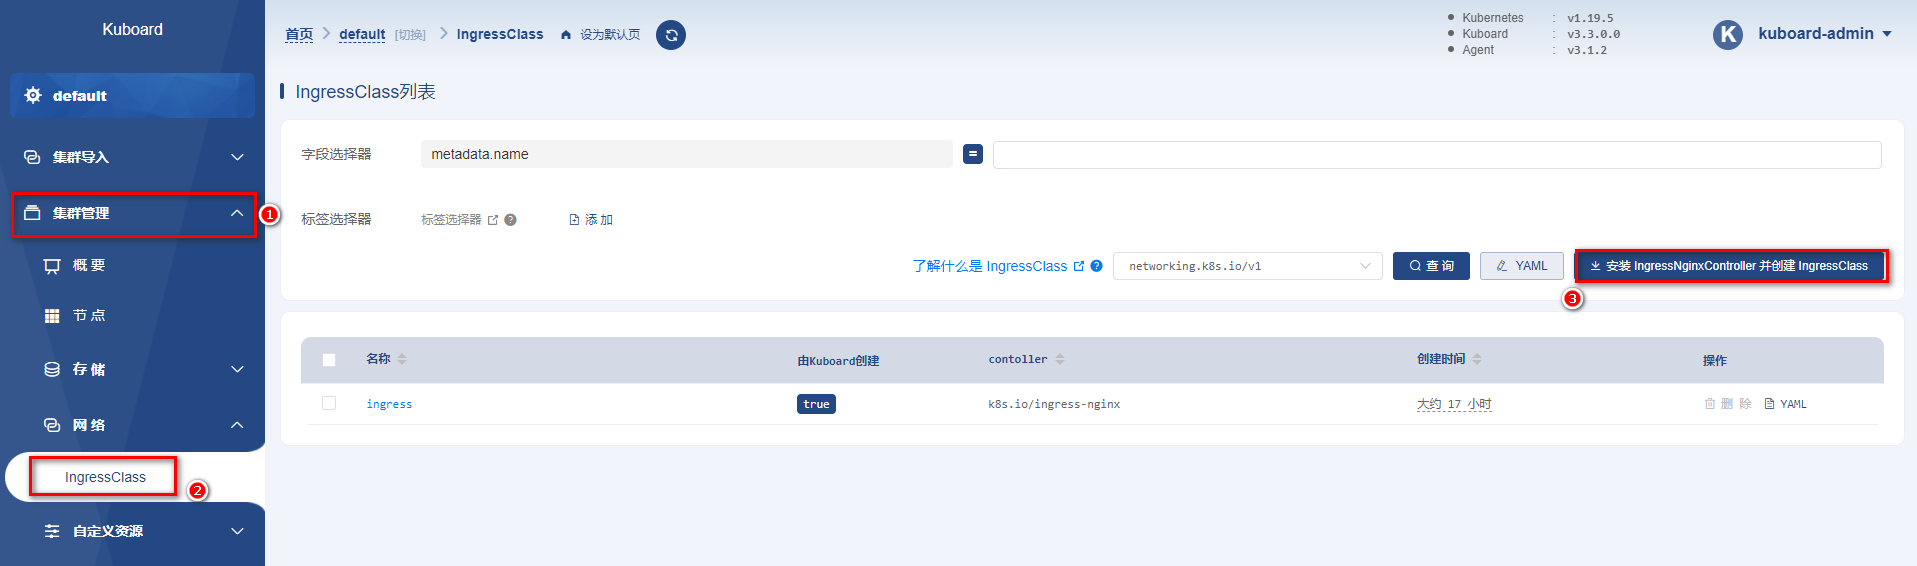Expand the 集群导入 sidebar section

pos(133,157)
